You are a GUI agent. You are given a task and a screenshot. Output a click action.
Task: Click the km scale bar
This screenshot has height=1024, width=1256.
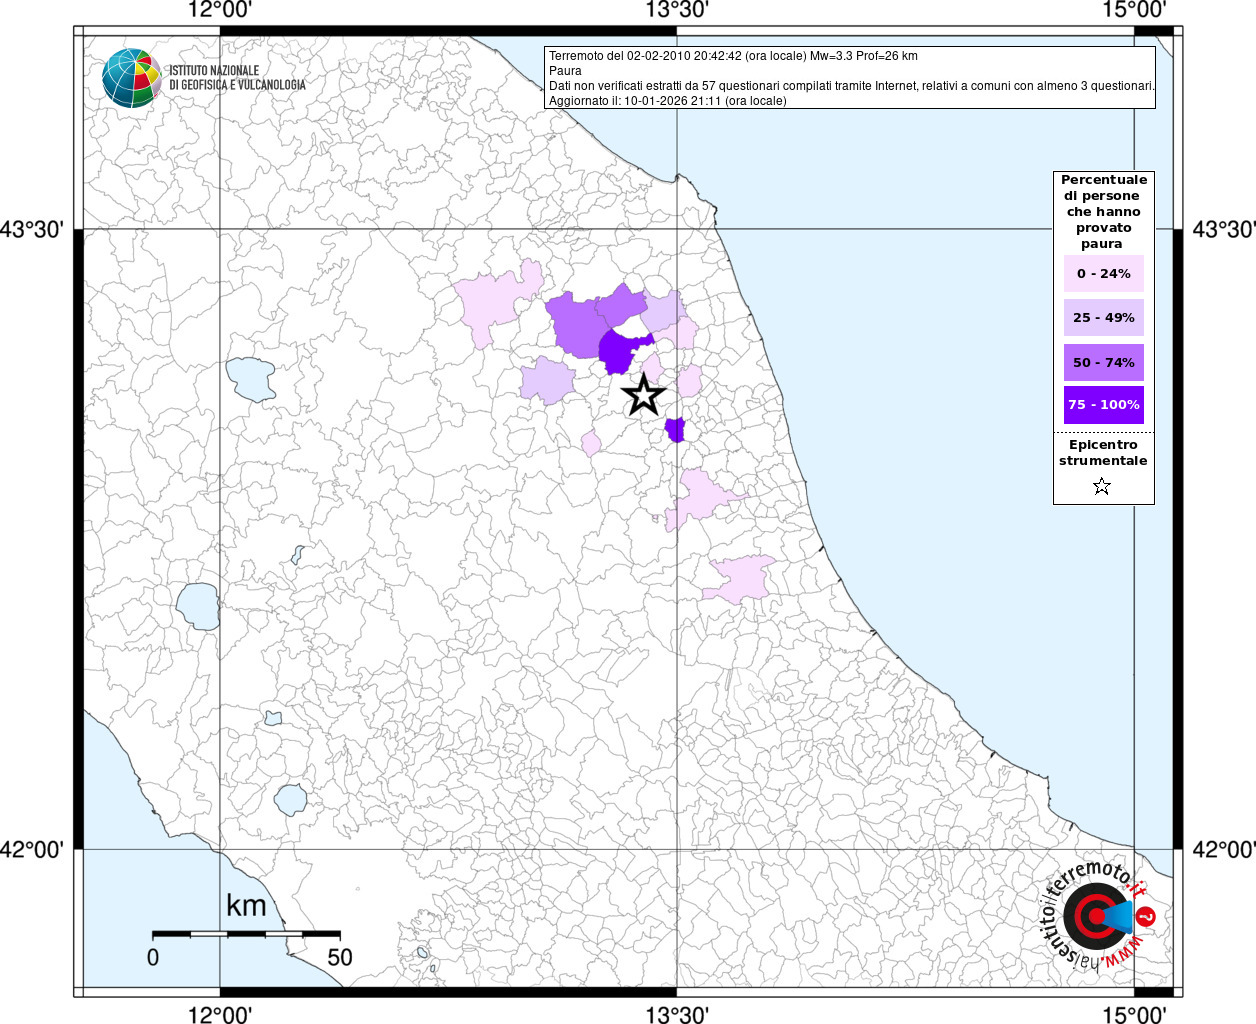(x=246, y=934)
